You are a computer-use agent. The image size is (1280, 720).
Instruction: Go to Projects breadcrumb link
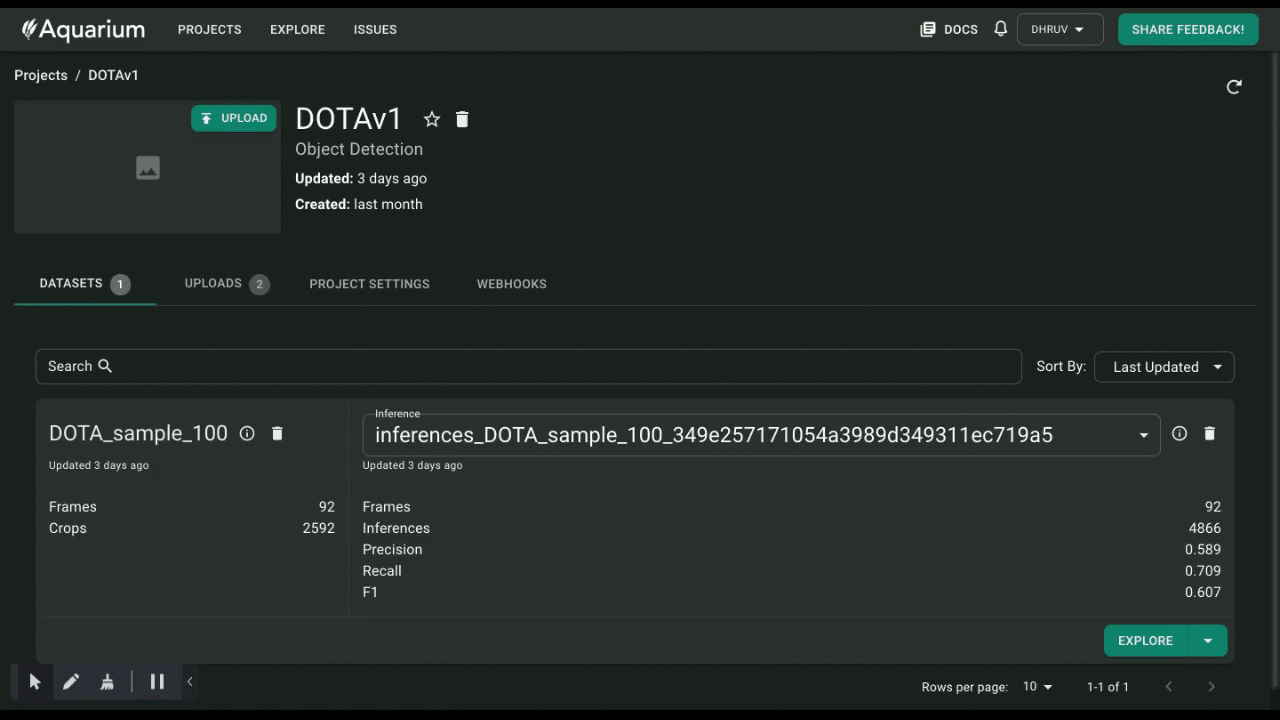41,75
